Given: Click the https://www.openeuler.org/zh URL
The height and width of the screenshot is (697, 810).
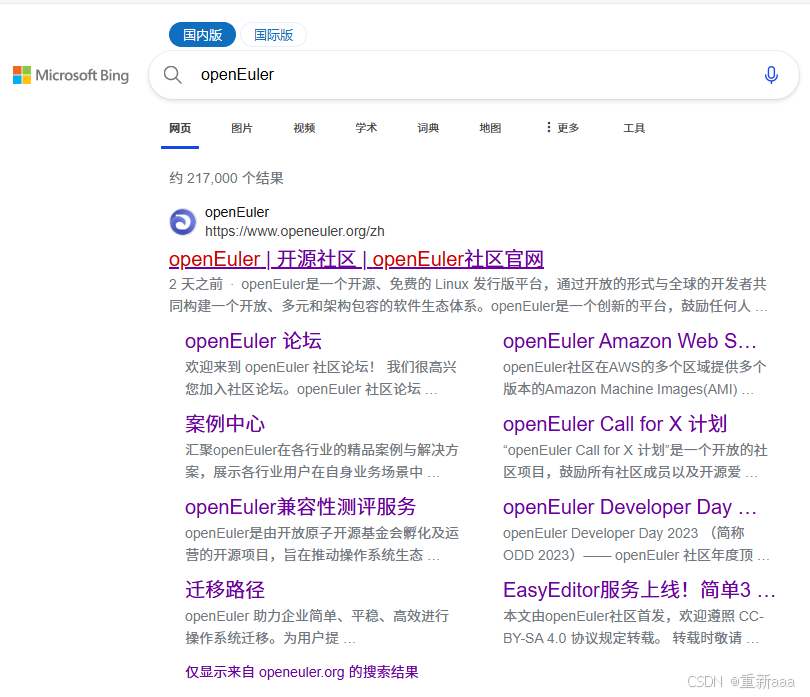Looking at the screenshot, I should (294, 231).
